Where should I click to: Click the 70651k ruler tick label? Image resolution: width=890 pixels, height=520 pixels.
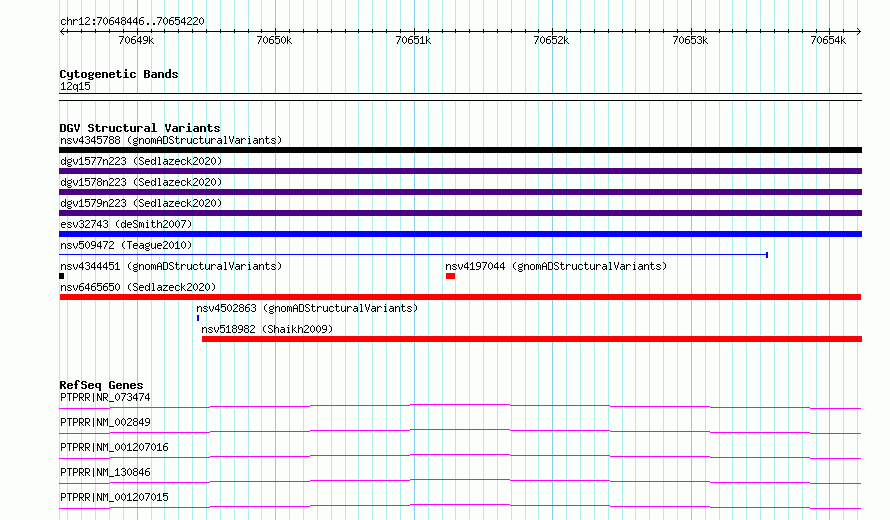[x=413, y=40]
